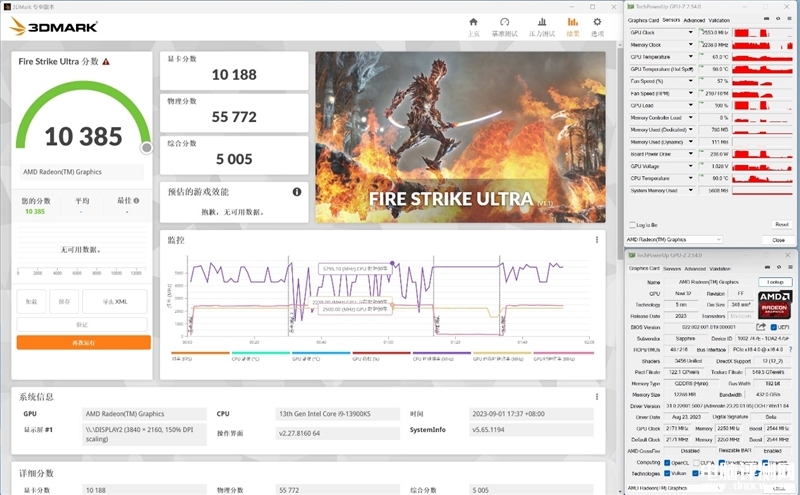Screen dimensions: 800x495
Task: Enable Log to file checkbox in GPU-Z
Action: (633, 225)
